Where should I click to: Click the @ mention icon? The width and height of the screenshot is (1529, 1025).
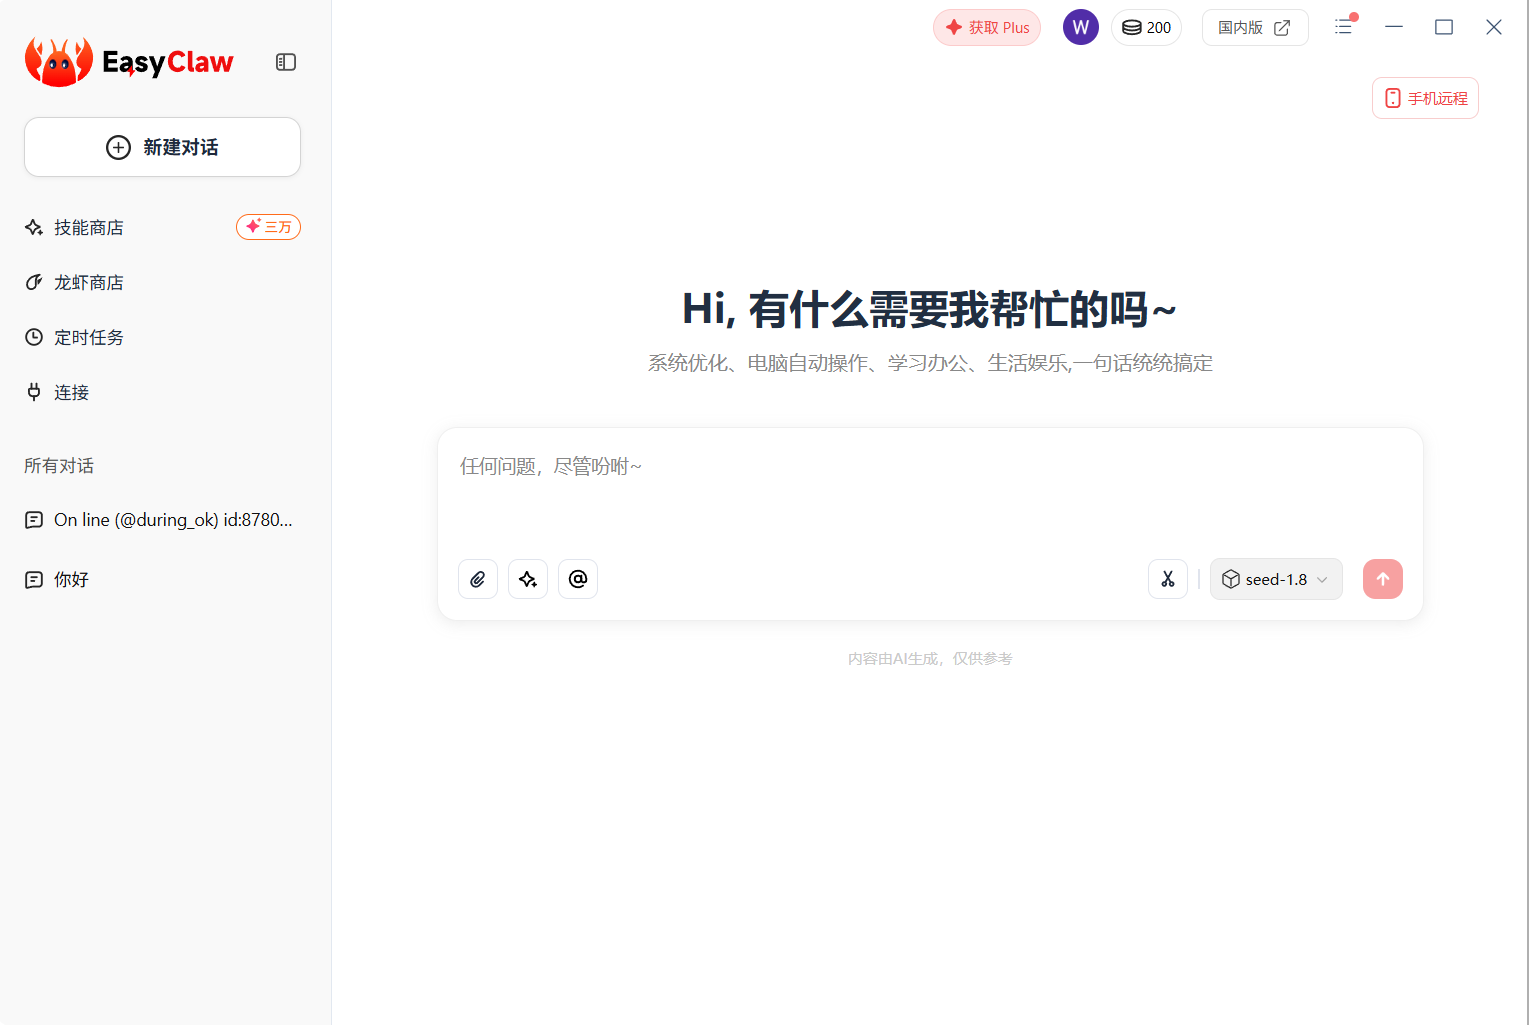coord(577,579)
